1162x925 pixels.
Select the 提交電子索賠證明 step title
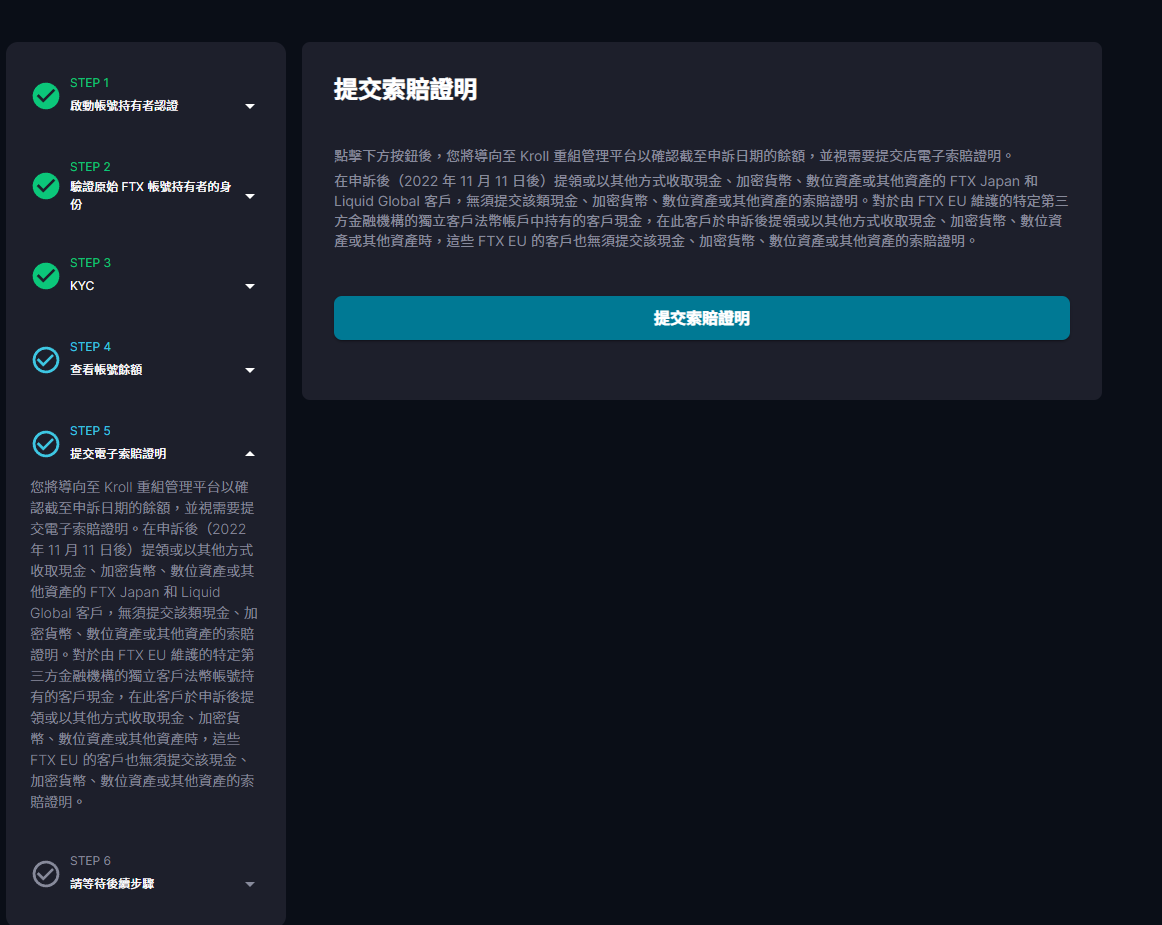pos(118,454)
